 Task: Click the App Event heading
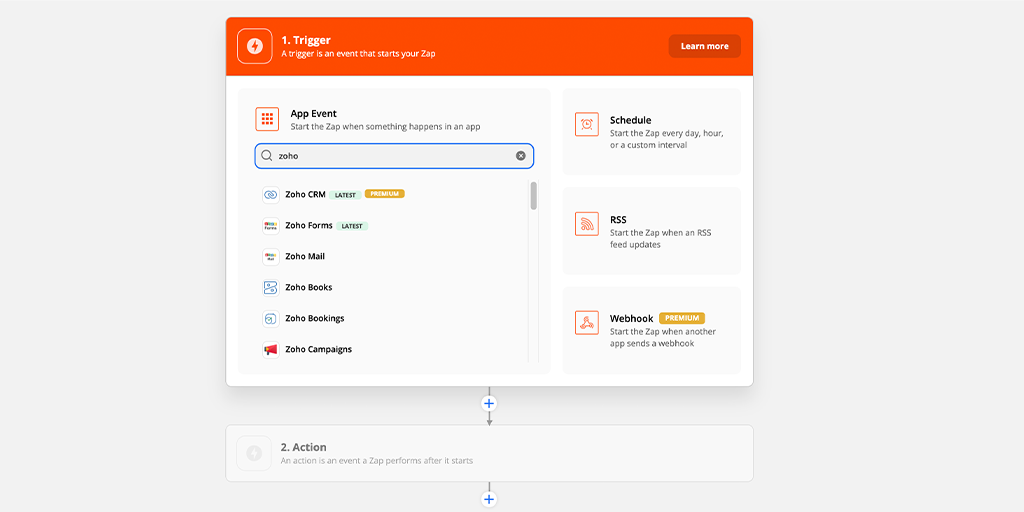point(313,114)
